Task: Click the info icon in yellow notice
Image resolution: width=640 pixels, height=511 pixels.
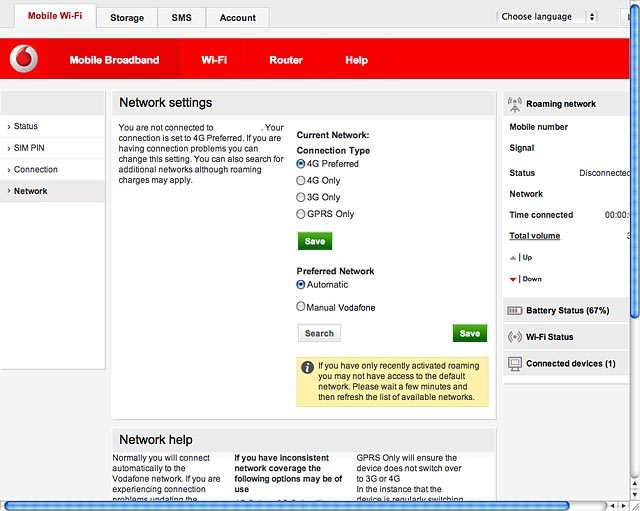Action: coord(307,367)
